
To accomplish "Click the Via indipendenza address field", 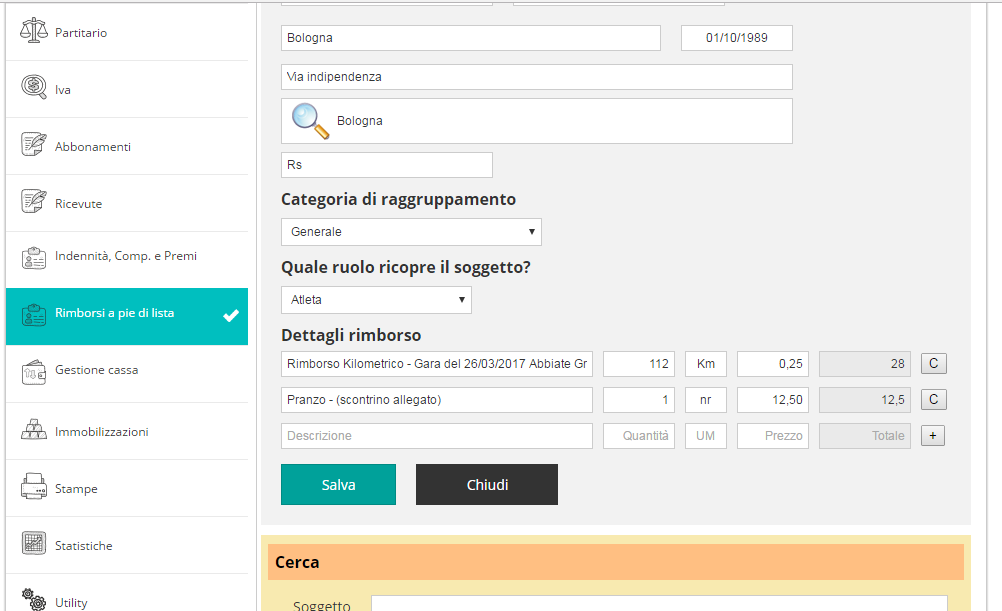I will pyautogui.click(x=536, y=77).
